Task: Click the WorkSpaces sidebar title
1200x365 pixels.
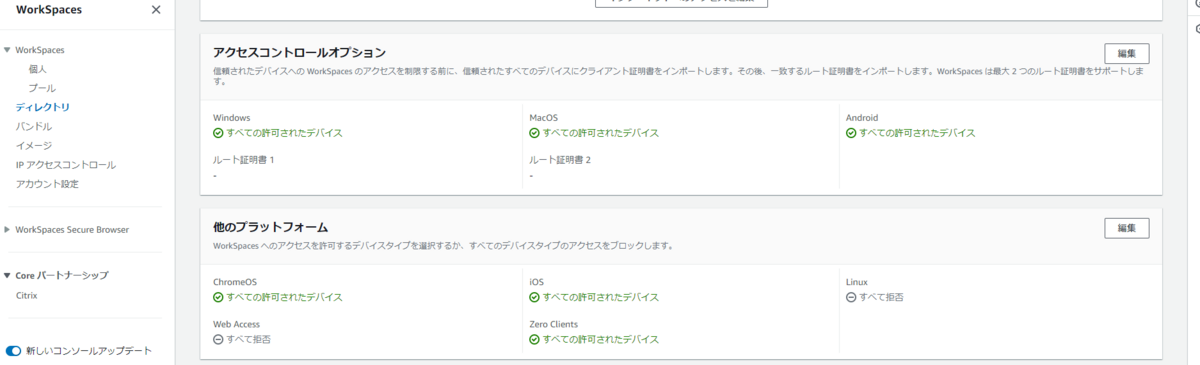Action: click(x=49, y=10)
